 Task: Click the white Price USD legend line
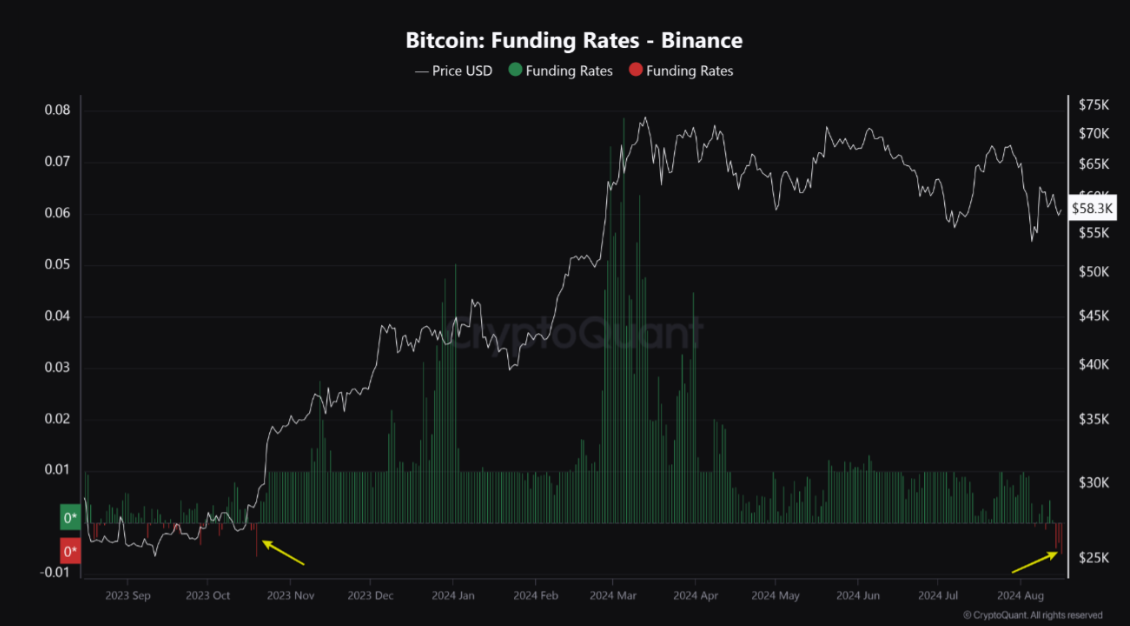(421, 71)
